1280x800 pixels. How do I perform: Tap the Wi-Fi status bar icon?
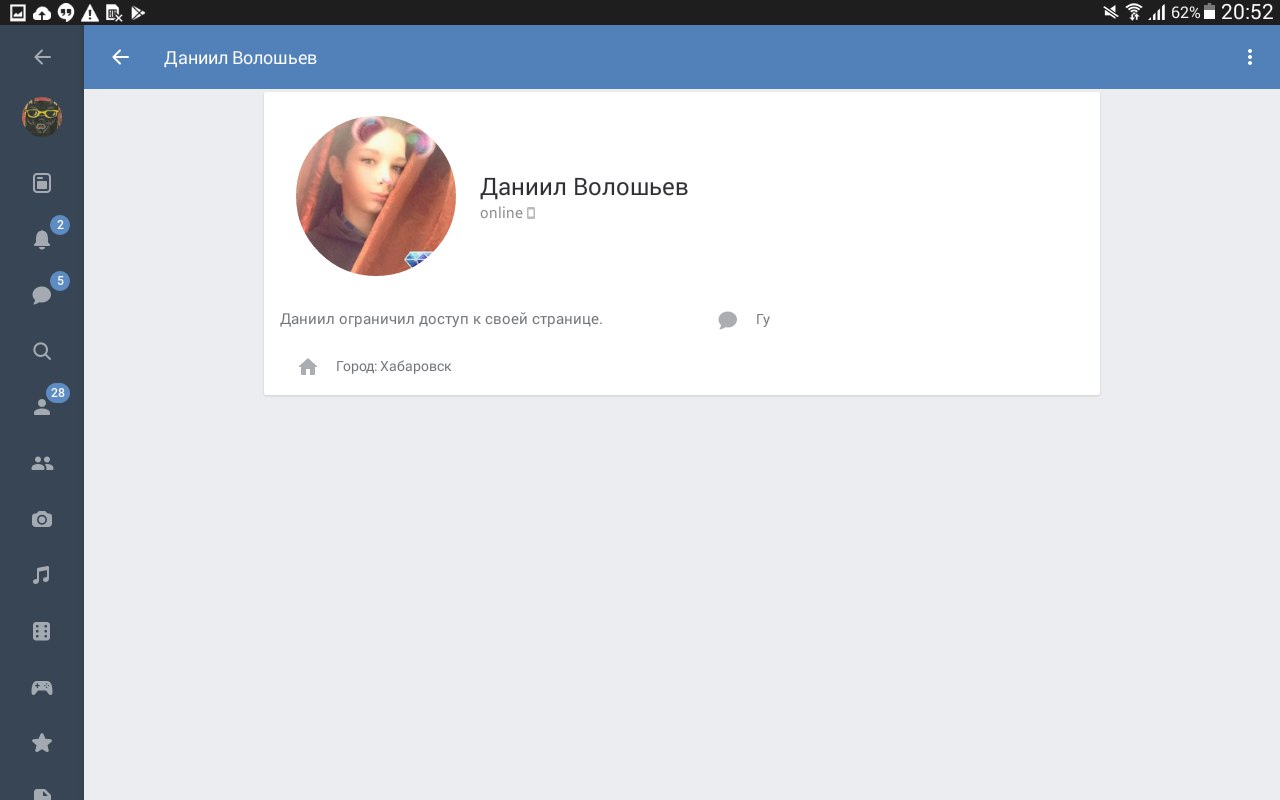[1133, 12]
